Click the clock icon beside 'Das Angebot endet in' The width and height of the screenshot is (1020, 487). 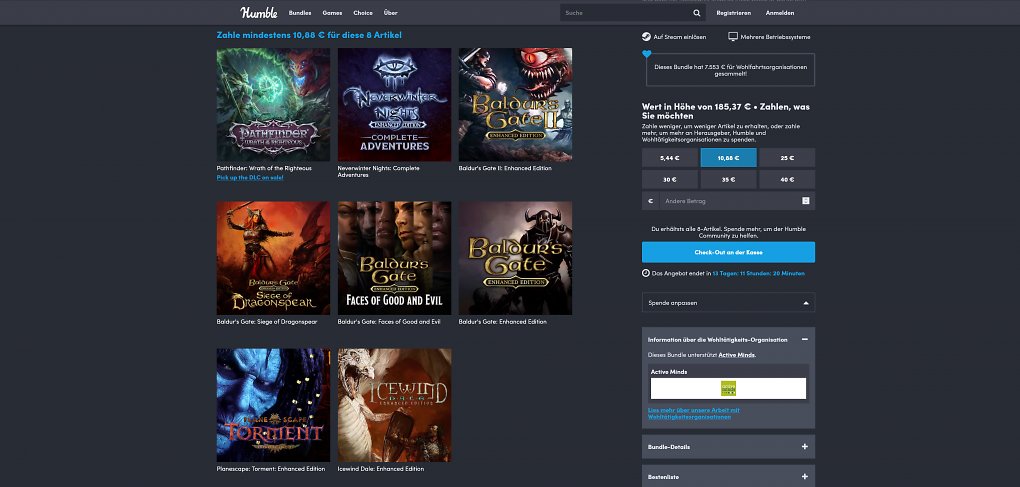tap(646, 273)
